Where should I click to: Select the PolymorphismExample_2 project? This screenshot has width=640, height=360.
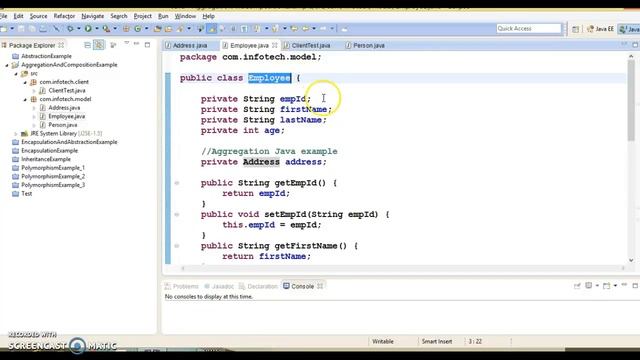click(x=53, y=176)
